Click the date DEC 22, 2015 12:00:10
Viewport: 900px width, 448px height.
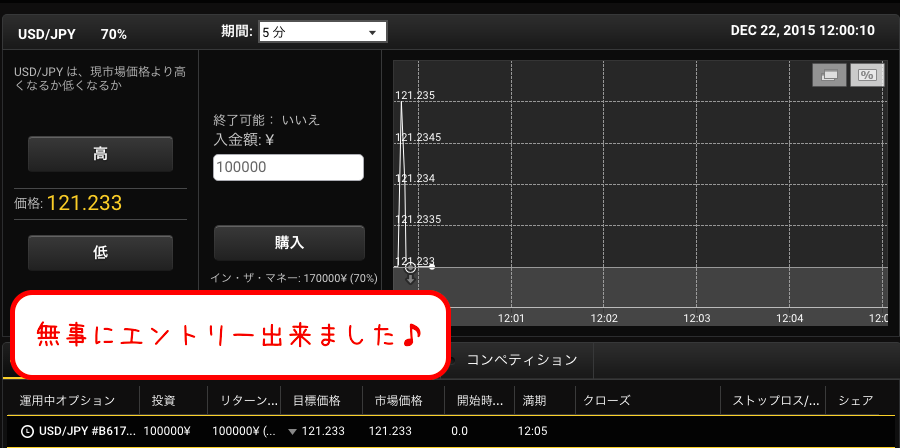pos(802,31)
